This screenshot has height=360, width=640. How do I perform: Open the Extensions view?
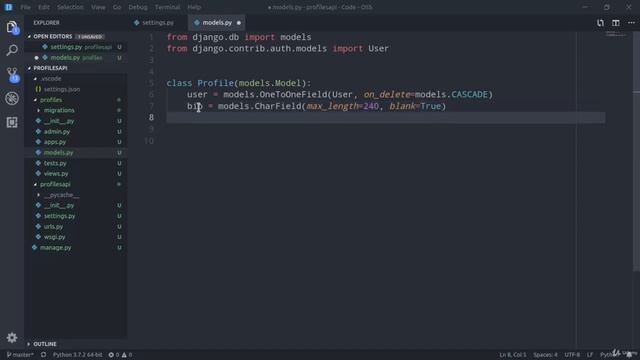coord(12,122)
